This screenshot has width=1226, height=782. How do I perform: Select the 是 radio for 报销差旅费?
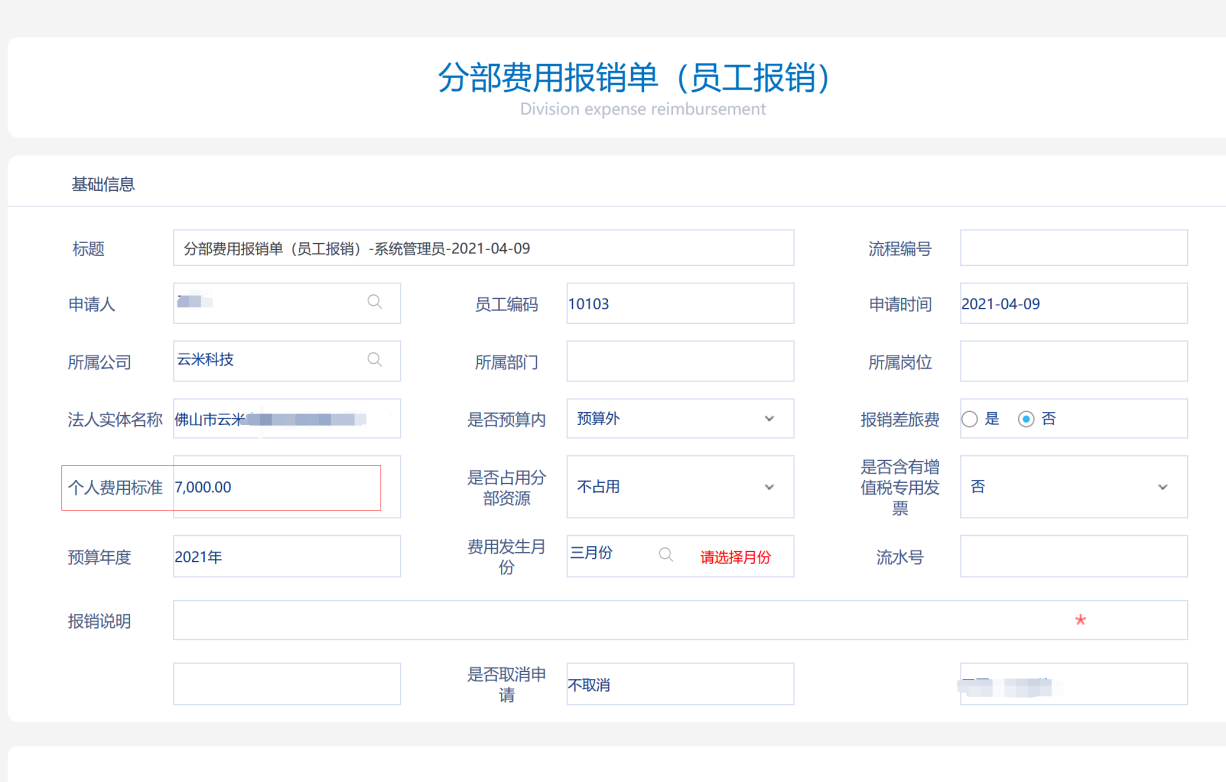(x=969, y=420)
